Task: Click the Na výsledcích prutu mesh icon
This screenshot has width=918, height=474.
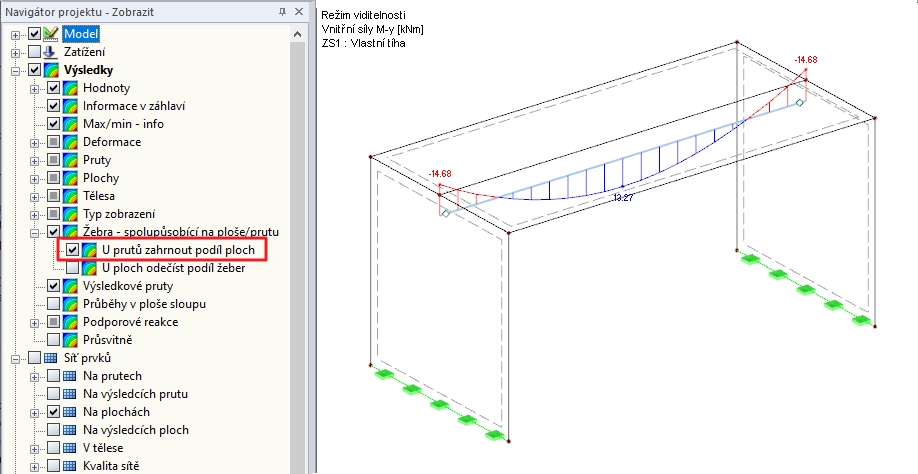Action: pyautogui.click(x=70, y=394)
